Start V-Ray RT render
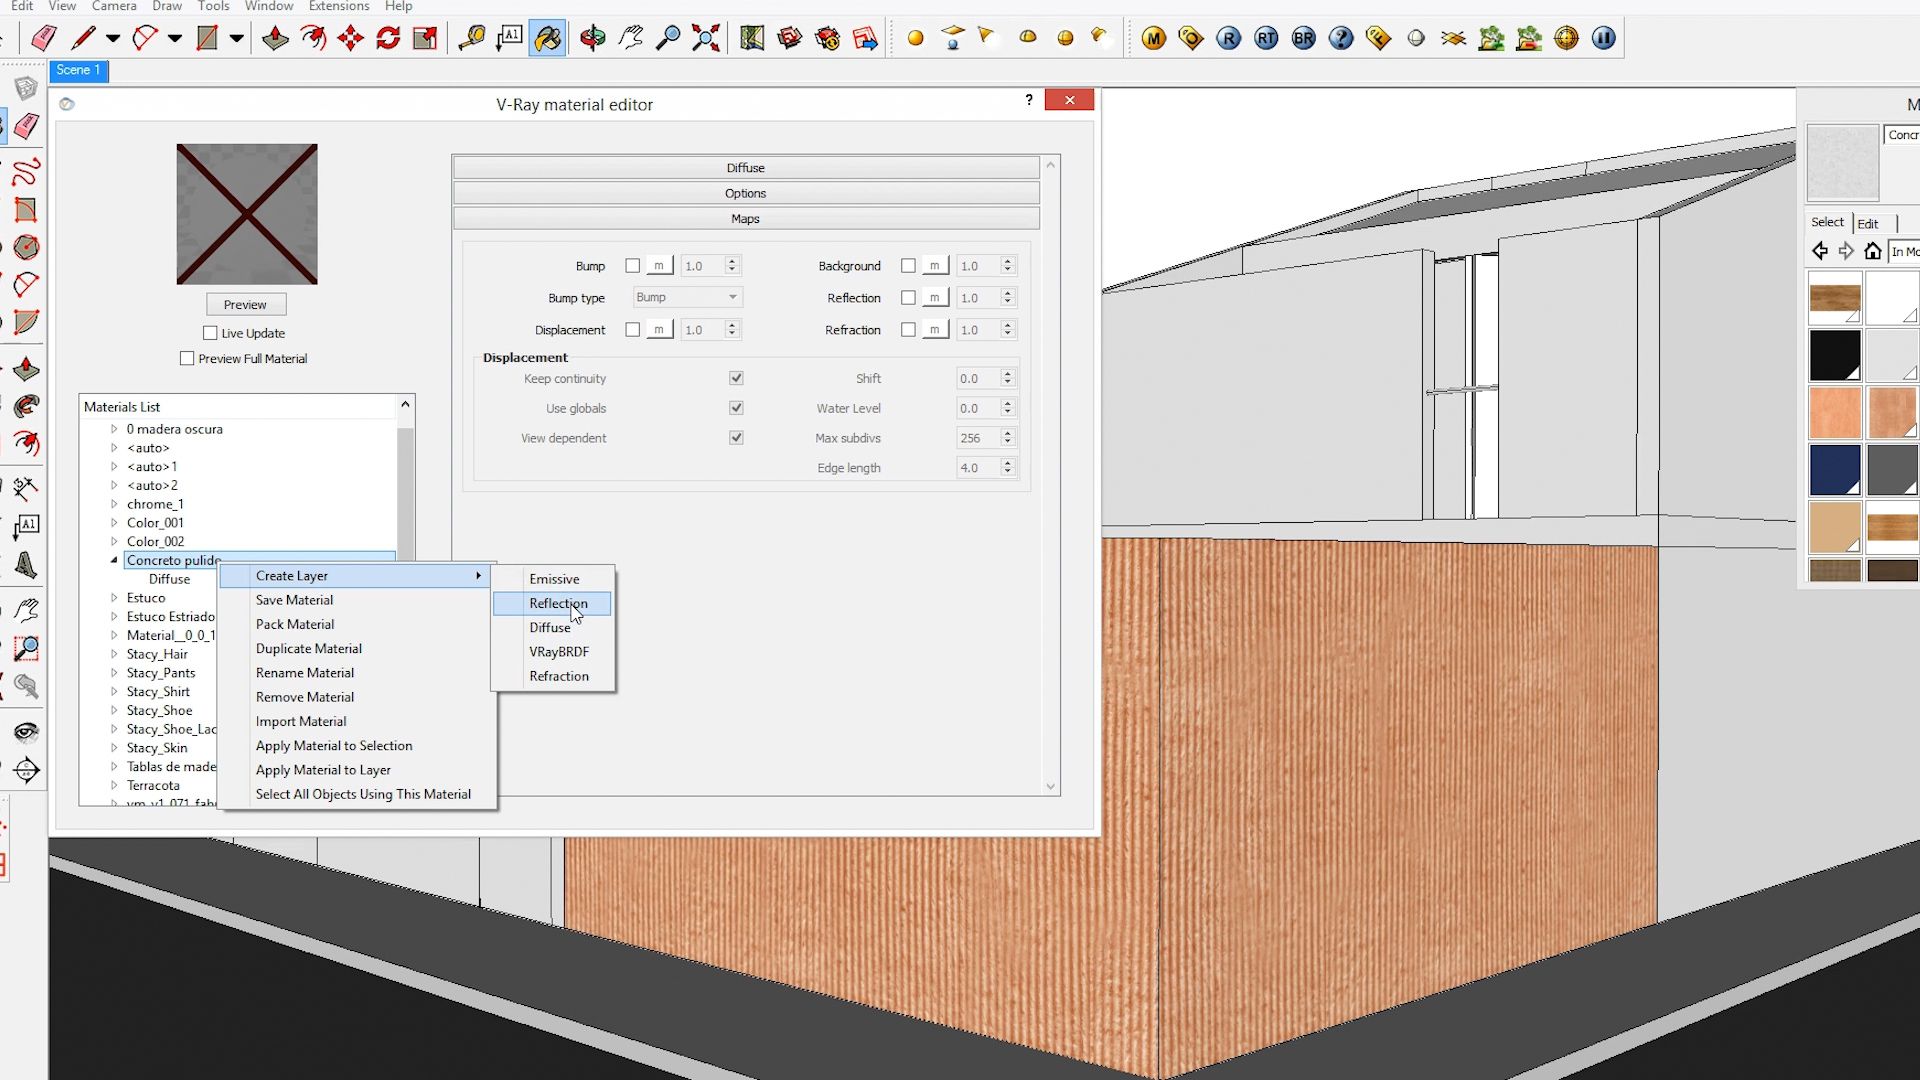The image size is (1920, 1080). click(1266, 38)
